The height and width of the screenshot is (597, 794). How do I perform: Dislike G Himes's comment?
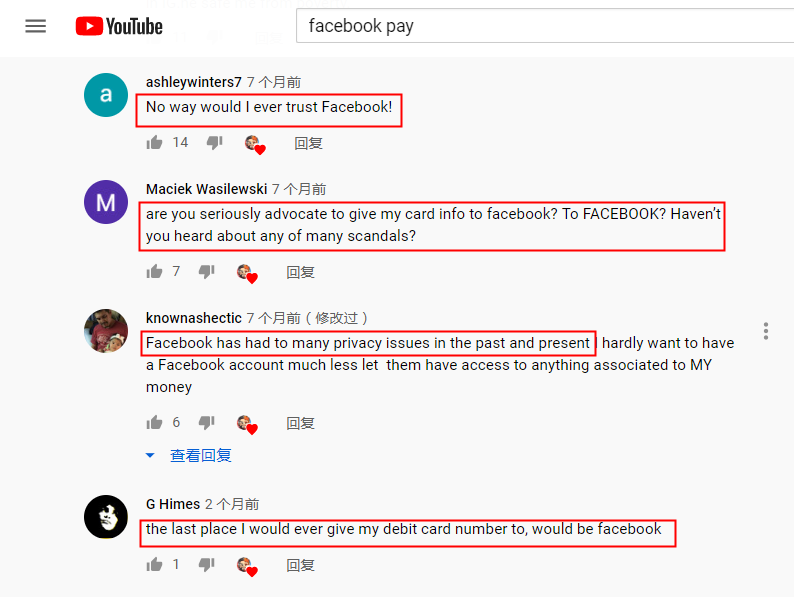tap(207, 564)
